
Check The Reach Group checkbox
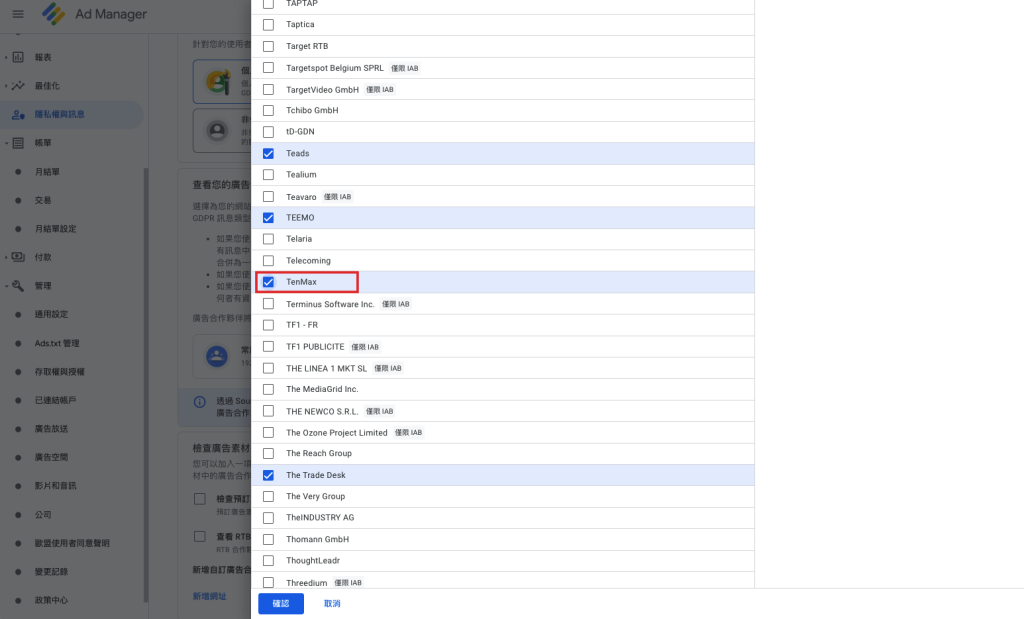[x=268, y=453]
